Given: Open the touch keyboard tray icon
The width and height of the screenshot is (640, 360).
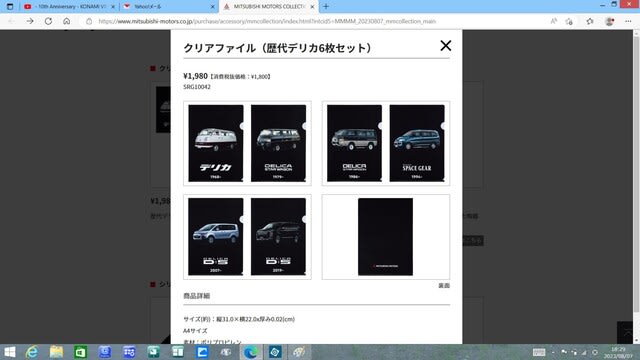Looking at the screenshot, I should 539,352.
